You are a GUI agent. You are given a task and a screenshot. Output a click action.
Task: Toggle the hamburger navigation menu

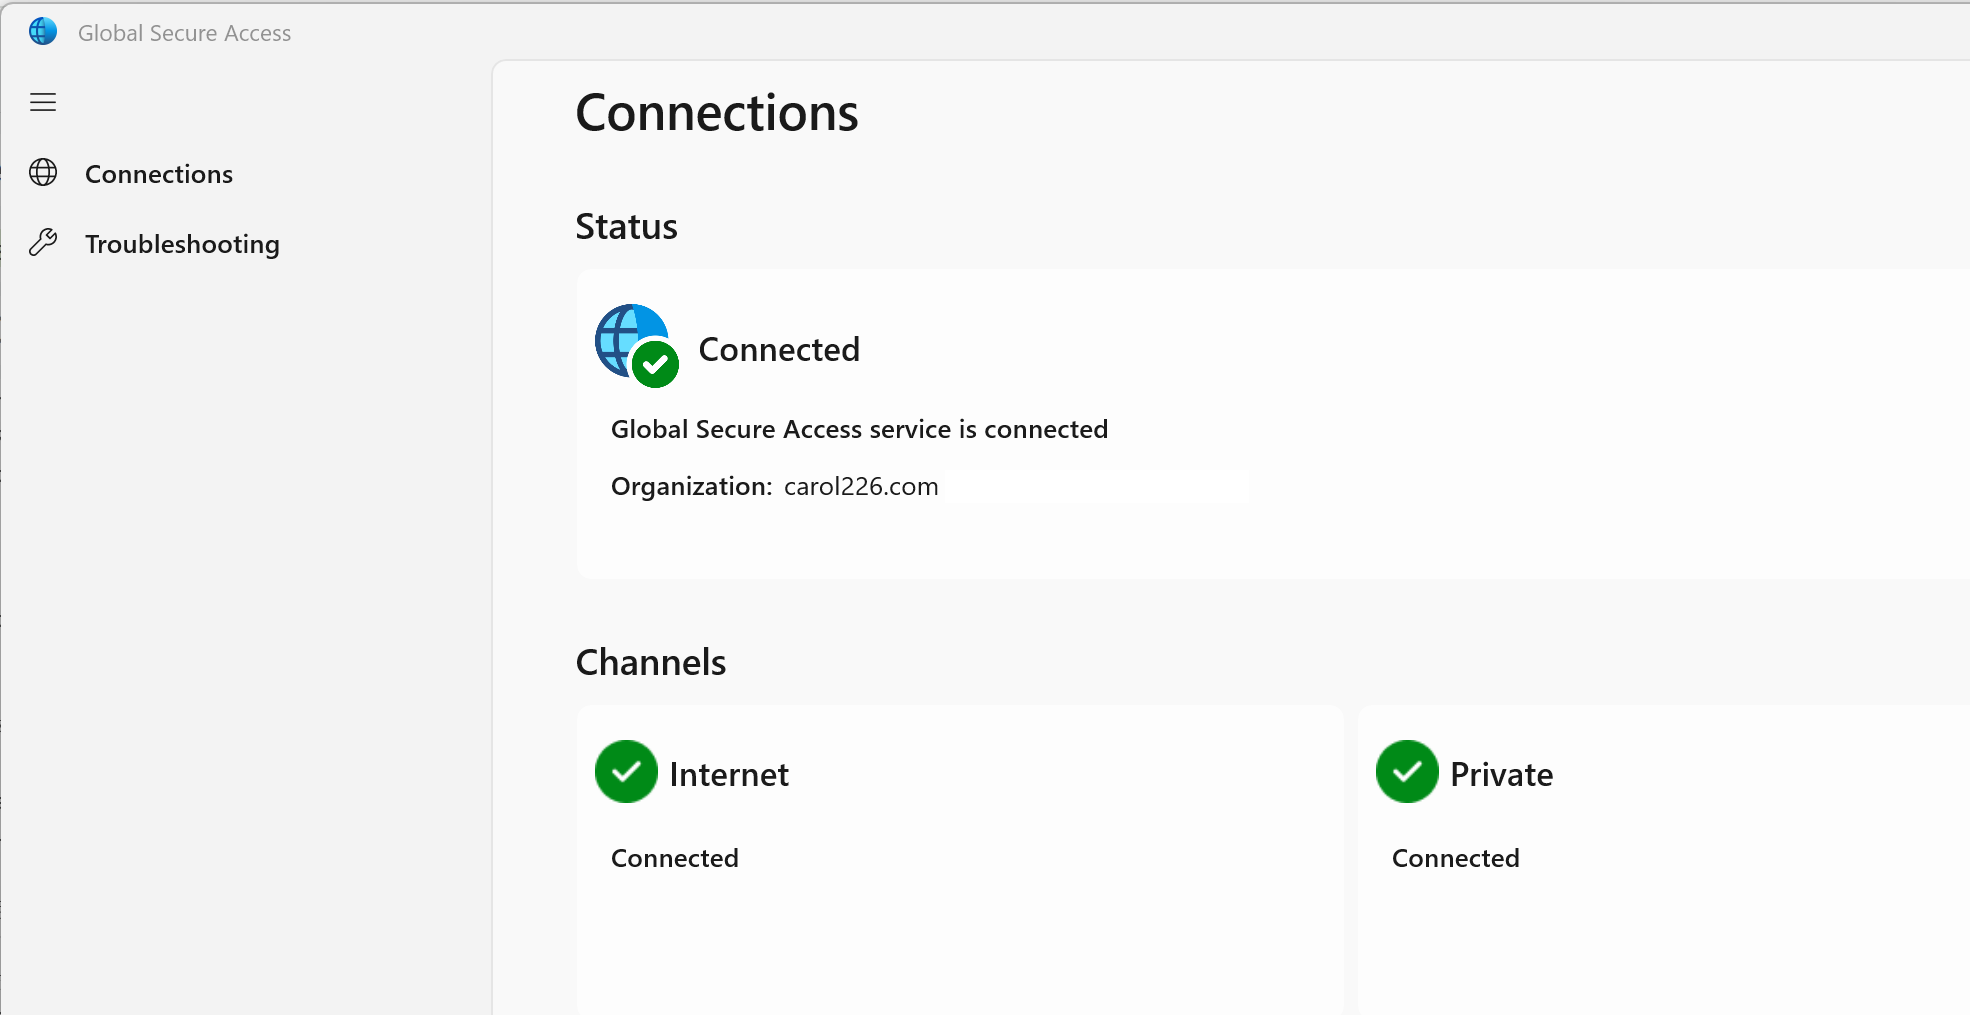tap(43, 102)
